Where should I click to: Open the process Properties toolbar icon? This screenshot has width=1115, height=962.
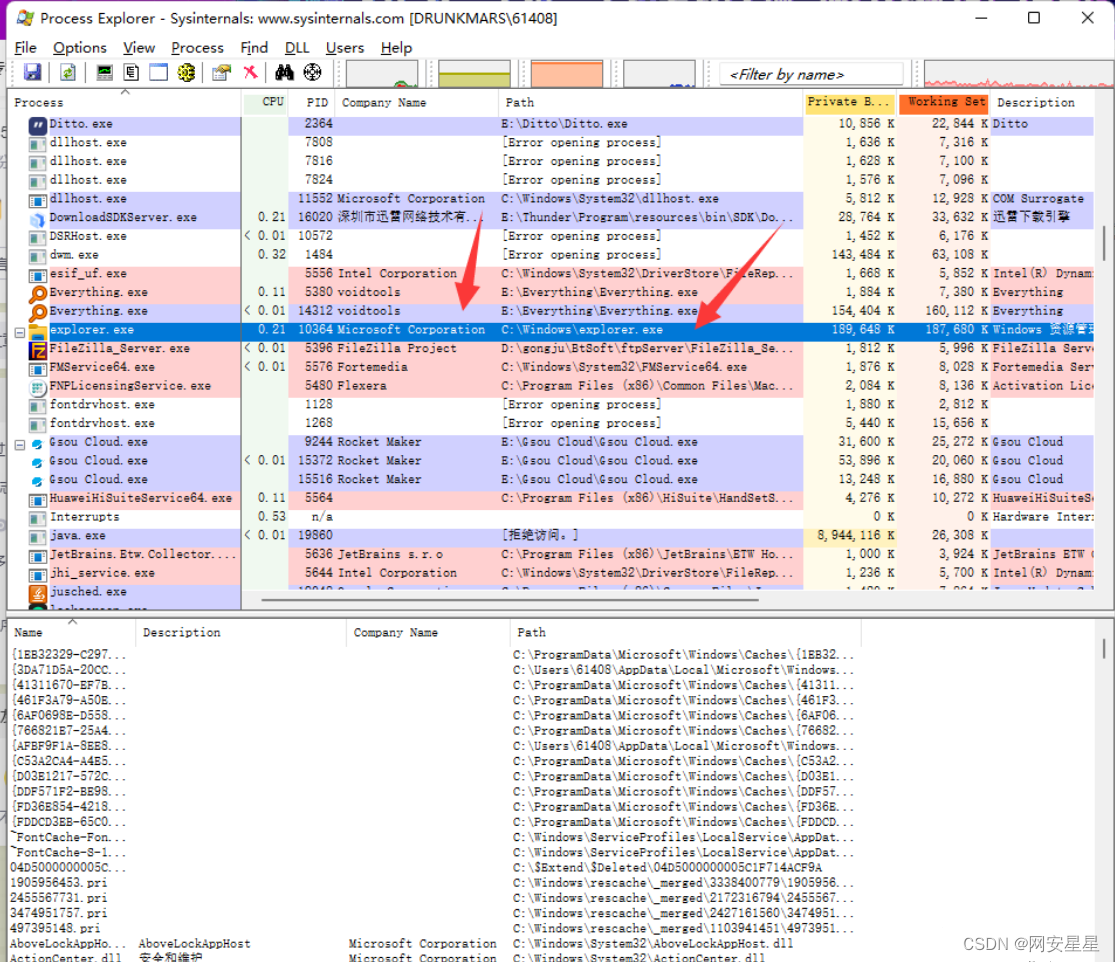point(222,73)
